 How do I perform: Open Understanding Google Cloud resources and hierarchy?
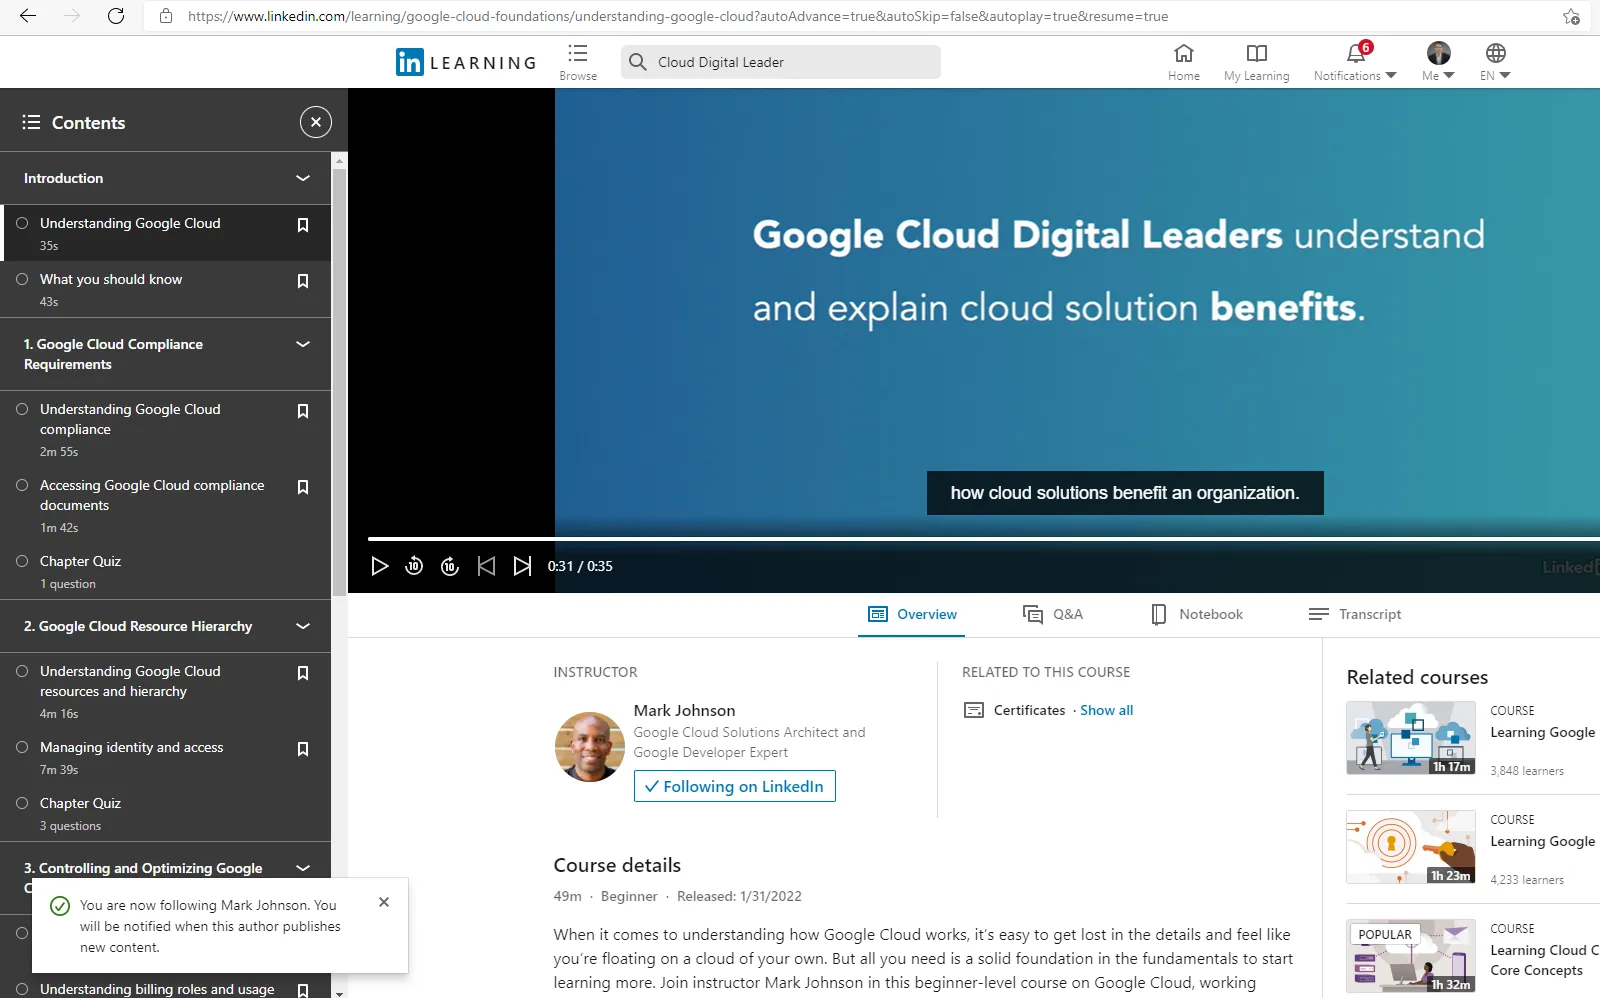(x=130, y=681)
